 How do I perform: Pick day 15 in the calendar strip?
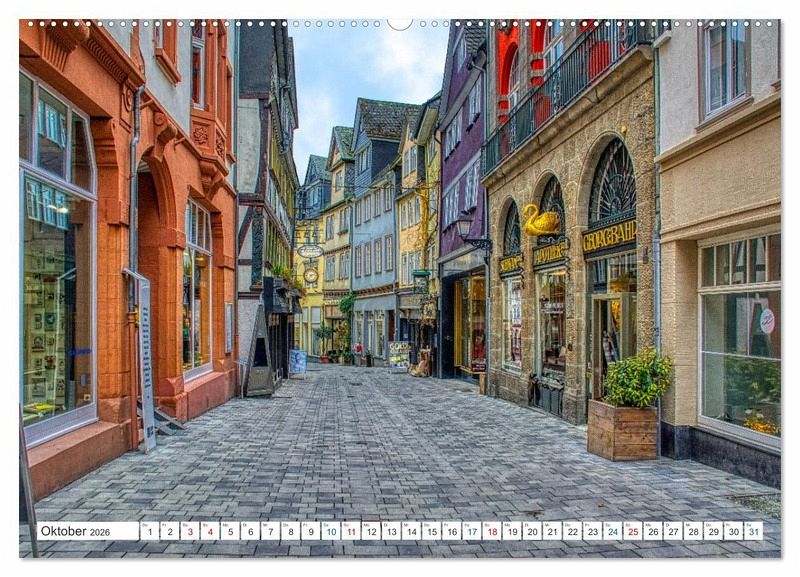click(x=431, y=531)
